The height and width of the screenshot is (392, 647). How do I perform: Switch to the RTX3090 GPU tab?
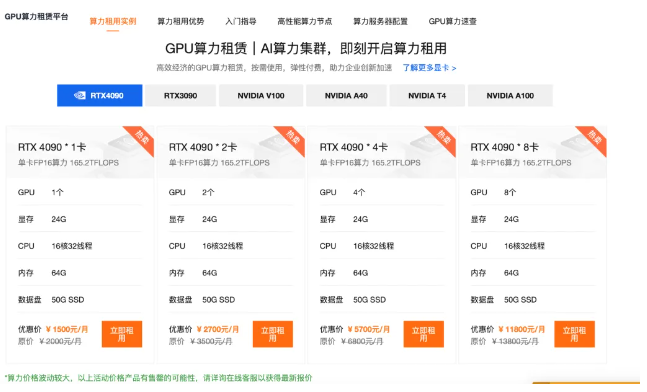(180, 95)
